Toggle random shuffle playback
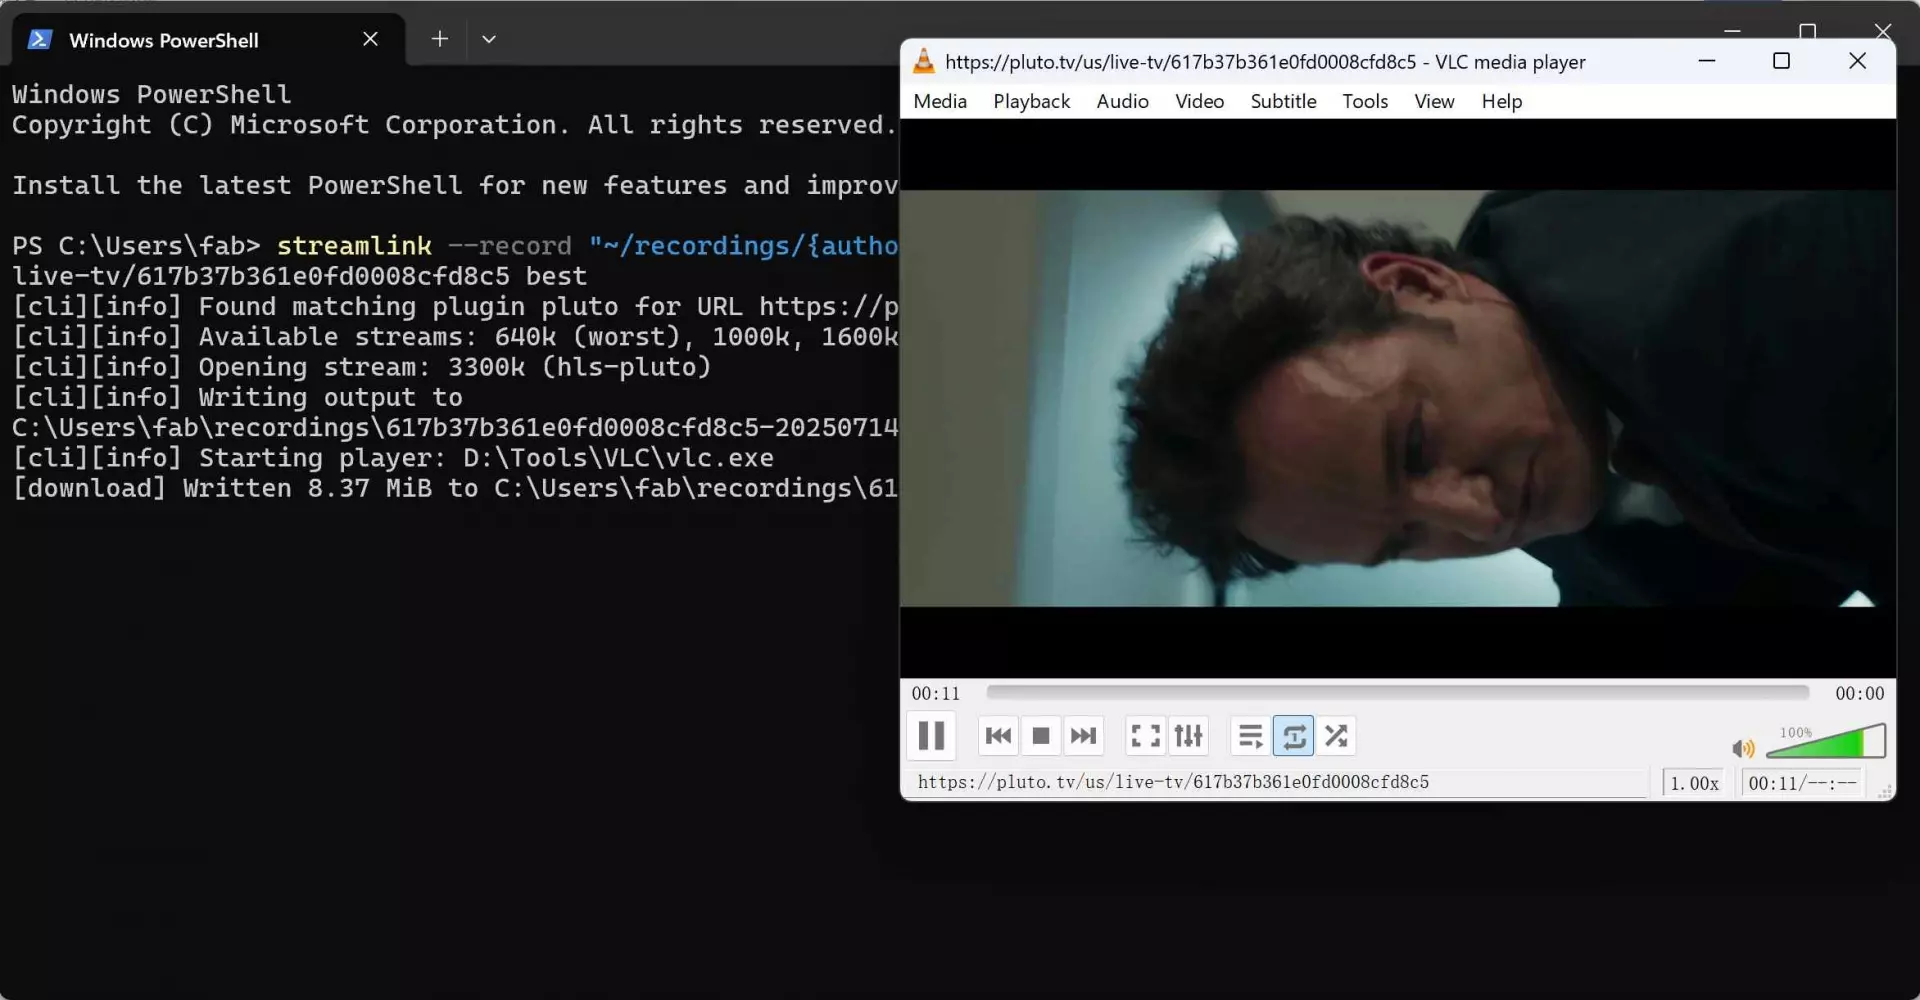1920x1000 pixels. pyautogui.click(x=1336, y=737)
